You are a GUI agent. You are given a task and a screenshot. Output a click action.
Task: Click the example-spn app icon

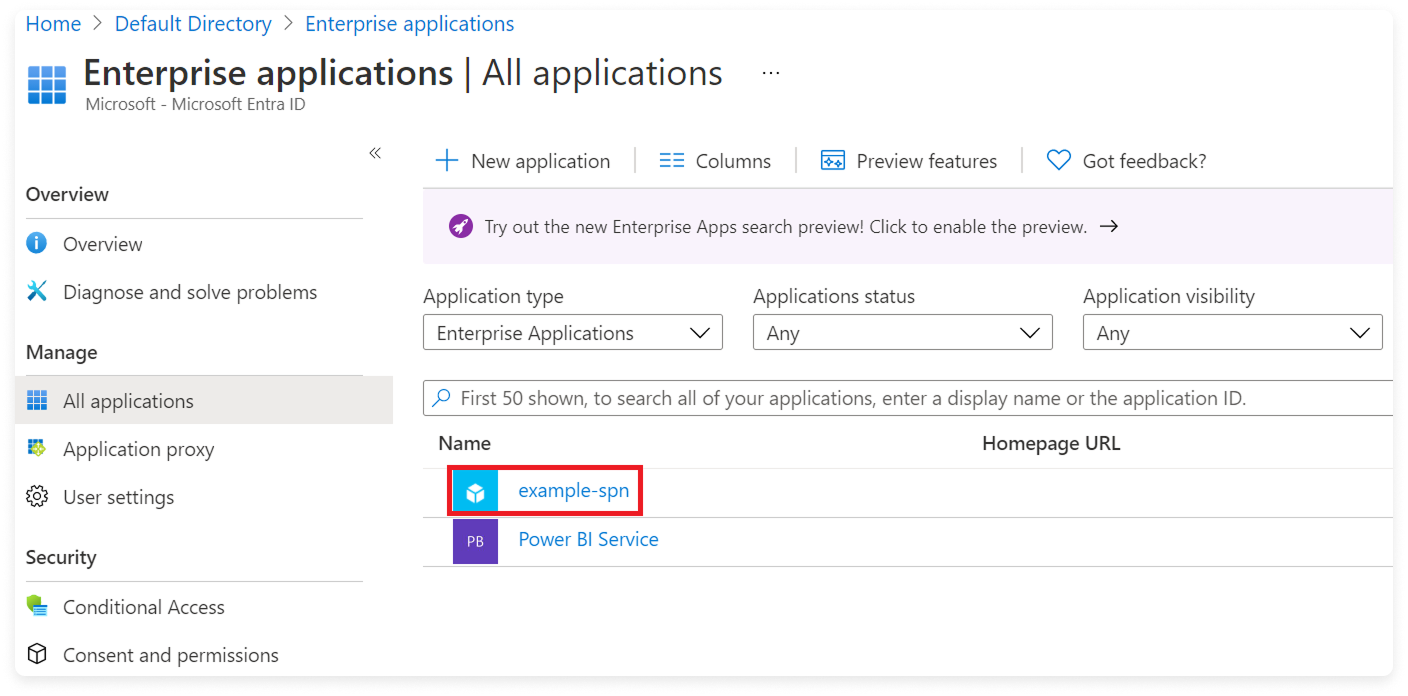(x=475, y=492)
